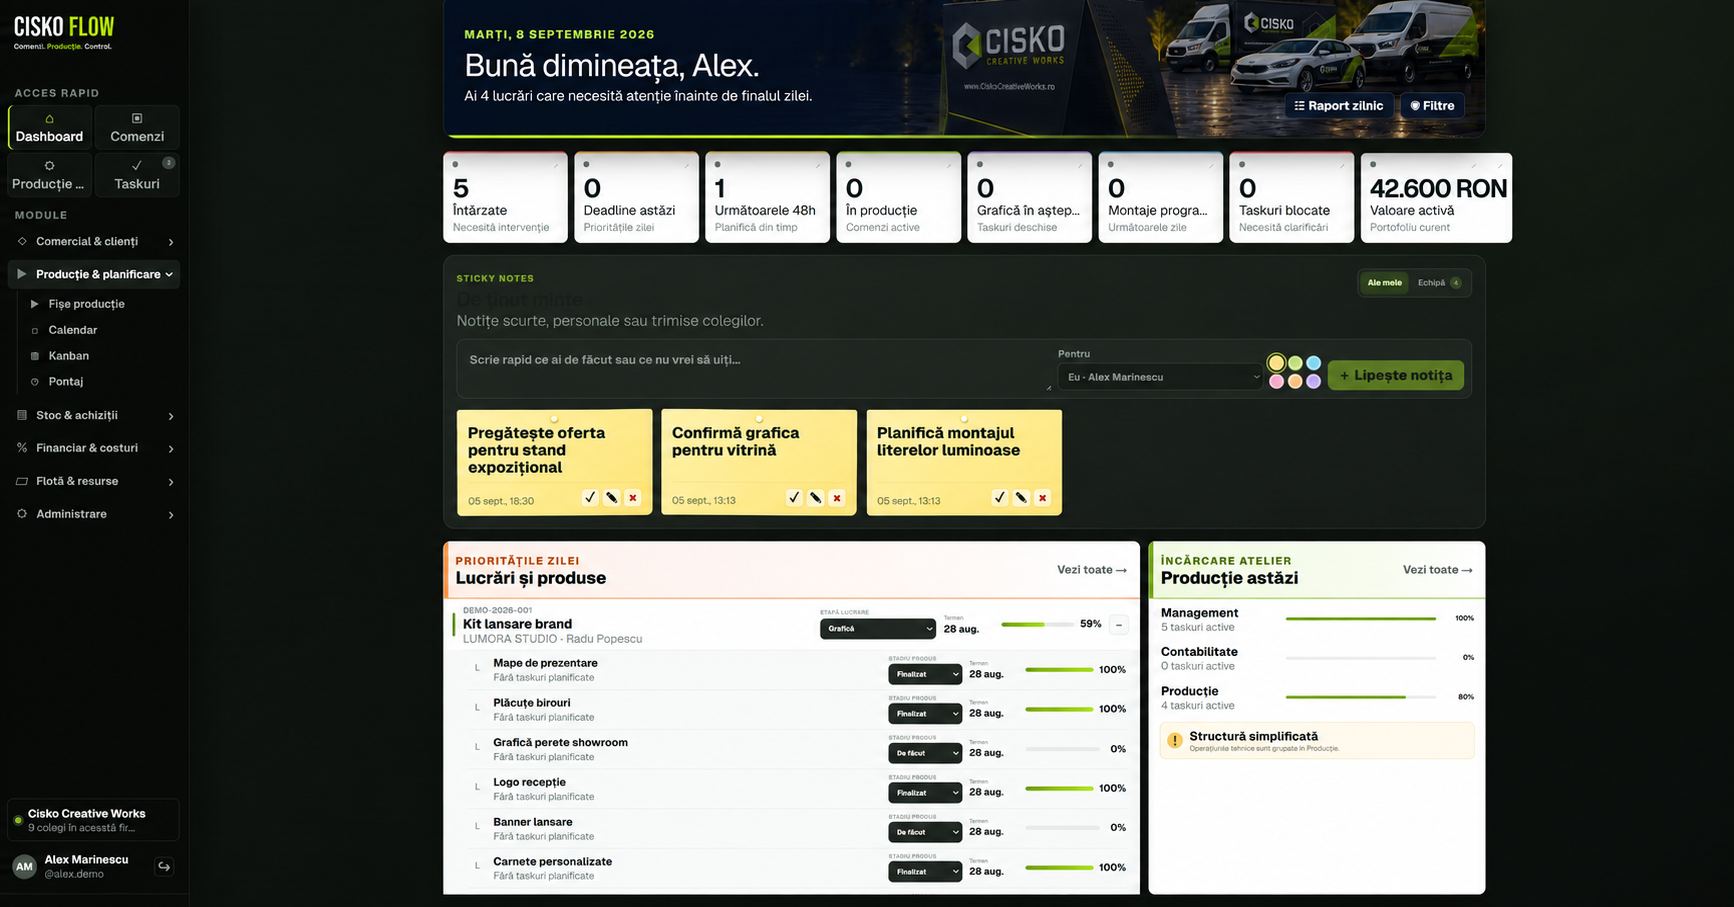
Task: Open Taskuri quick access tile
Action: click(x=137, y=174)
